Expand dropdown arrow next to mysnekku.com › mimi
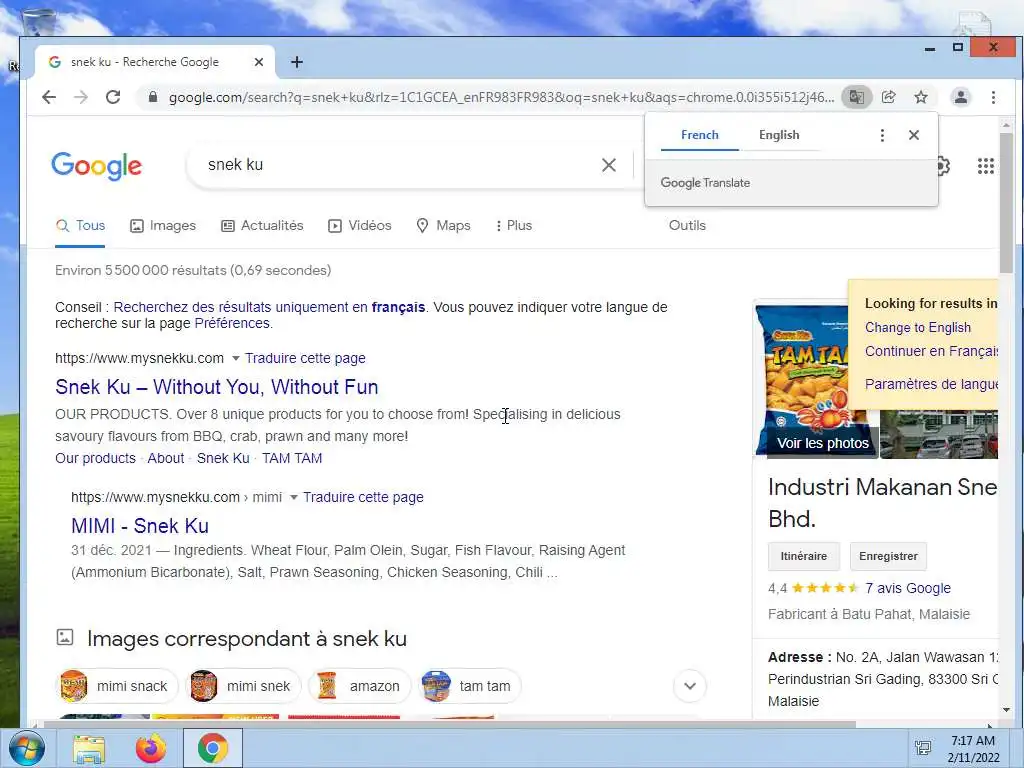The height and width of the screenshot is (768, 1024). (x=294, y=498)
